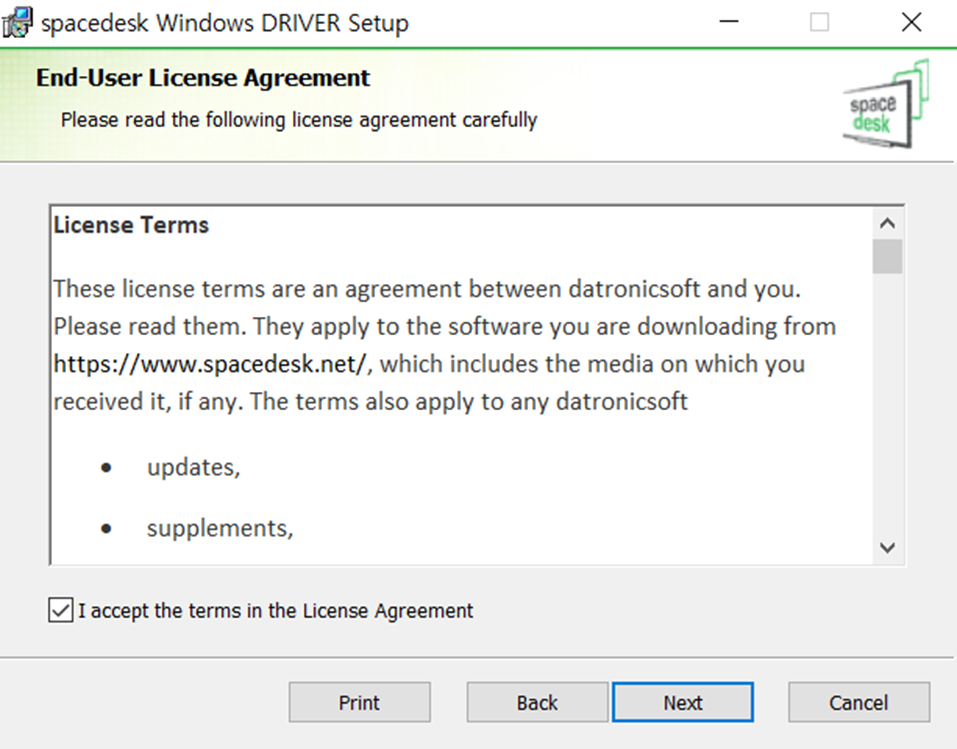Uncheck the accept license terms checkbox
Image resolution: width=957 pixels, height=749 pixels.
[x=60, y=610]
